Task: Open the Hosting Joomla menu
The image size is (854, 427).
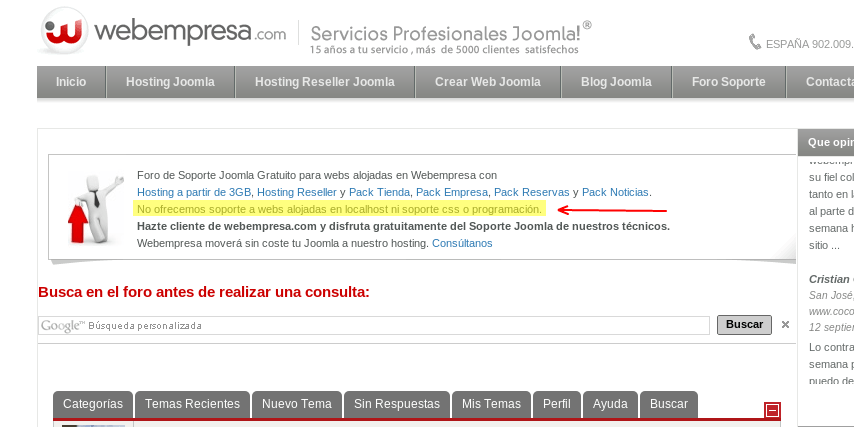Action: click(170, 82)
